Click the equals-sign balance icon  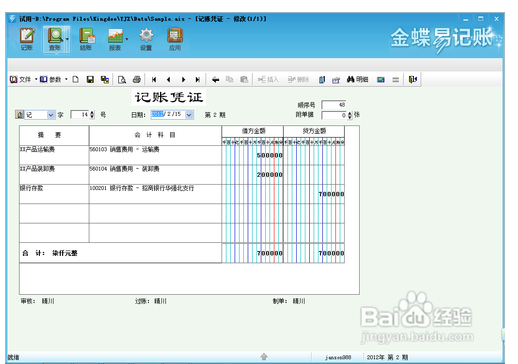point(395,80)
